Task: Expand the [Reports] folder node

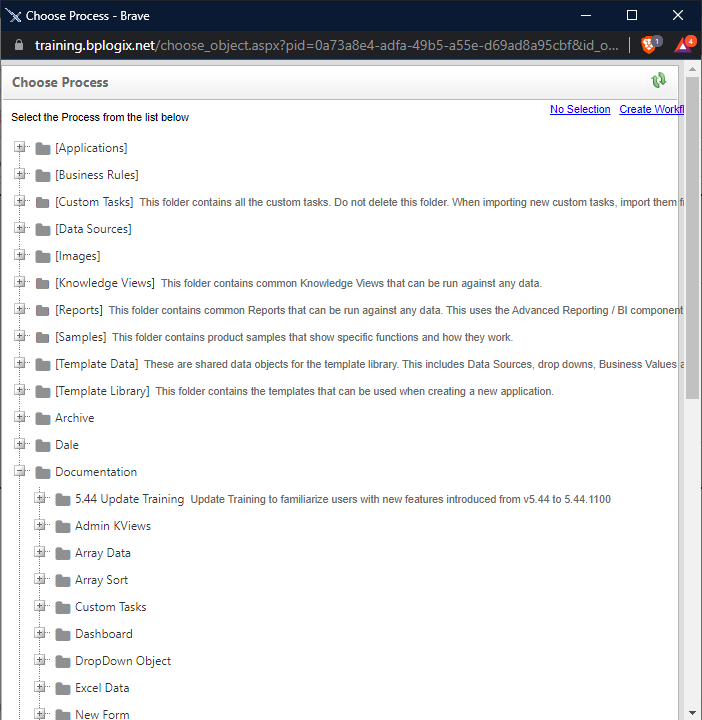Action: (19, 309)
